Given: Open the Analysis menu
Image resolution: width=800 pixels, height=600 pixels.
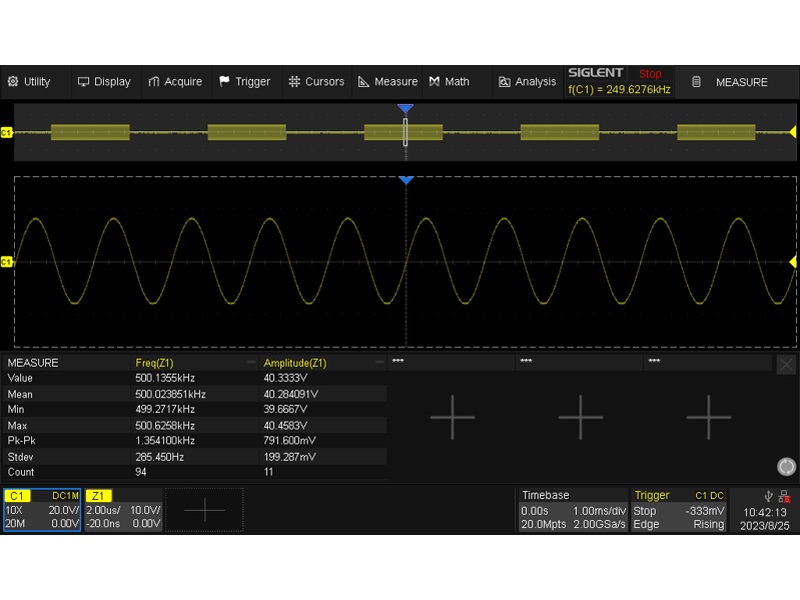Looking at the screenshot, I should (x=527, y=82).
